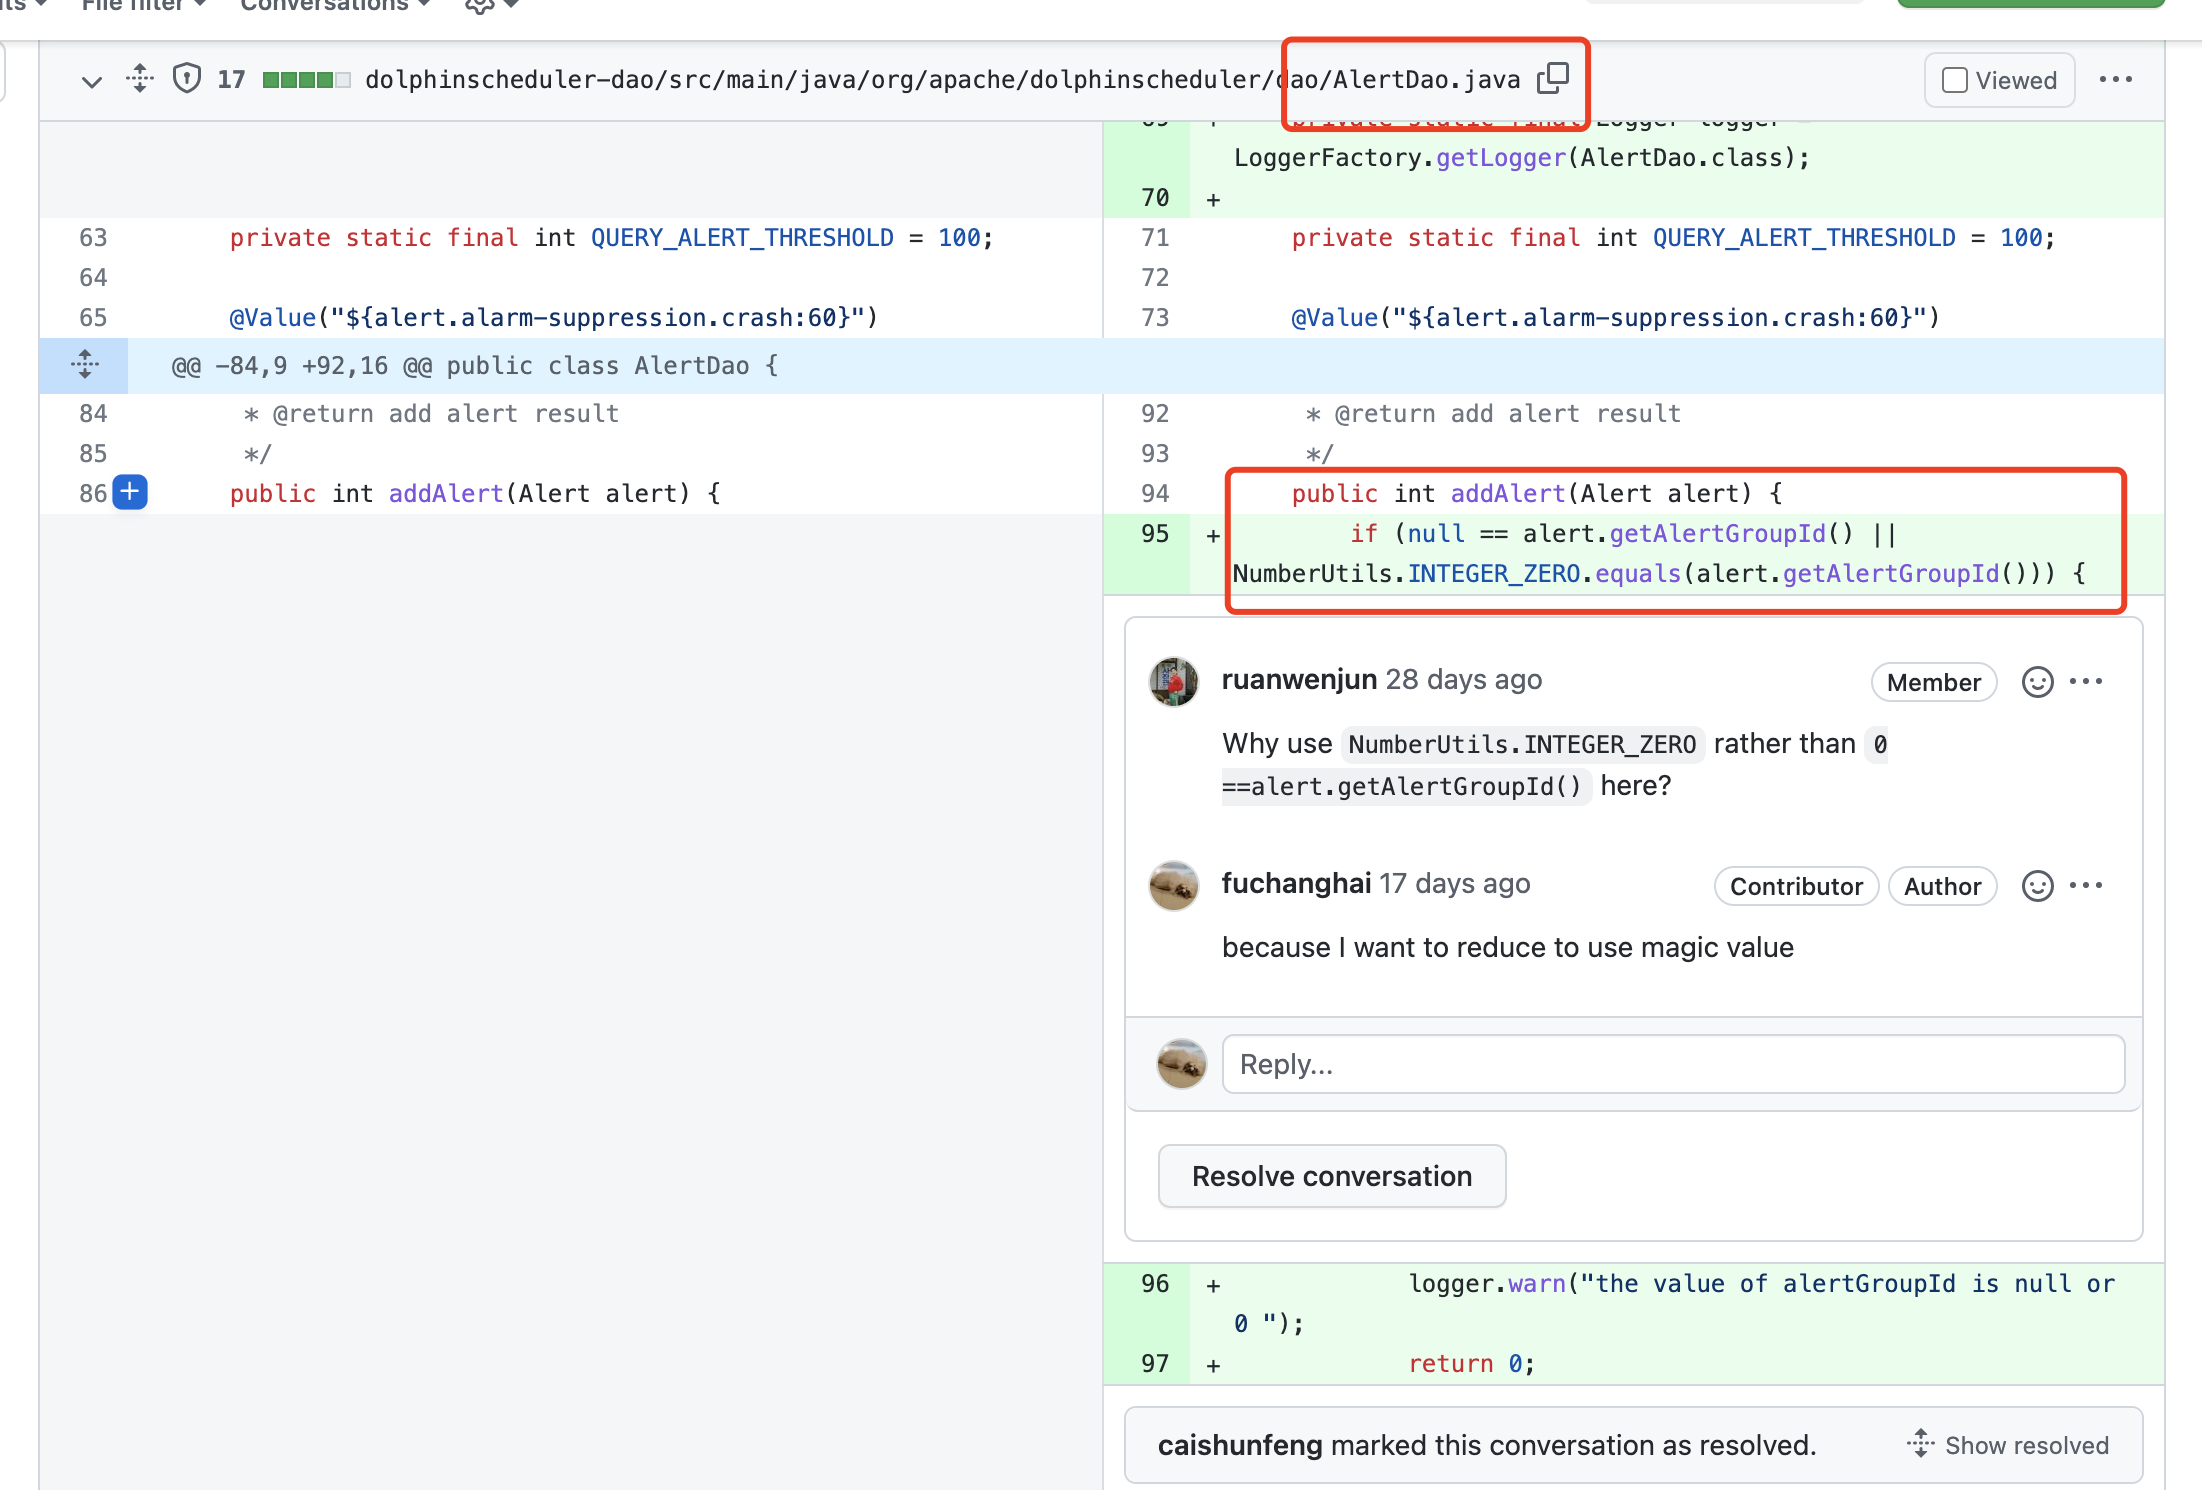Click the Reply text field
The image size is (2202, 1490).
(1673, 1063)
